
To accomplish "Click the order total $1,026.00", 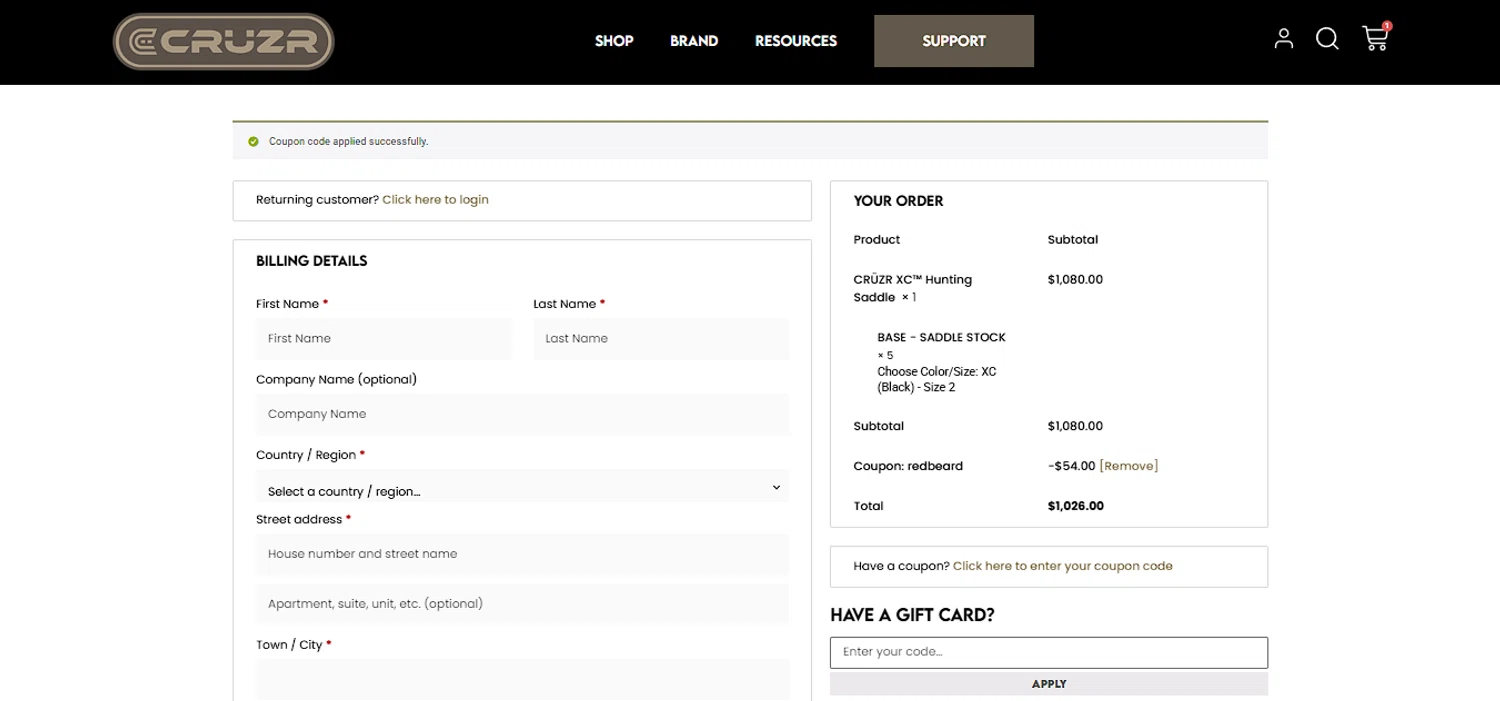I will (1076, 506).
